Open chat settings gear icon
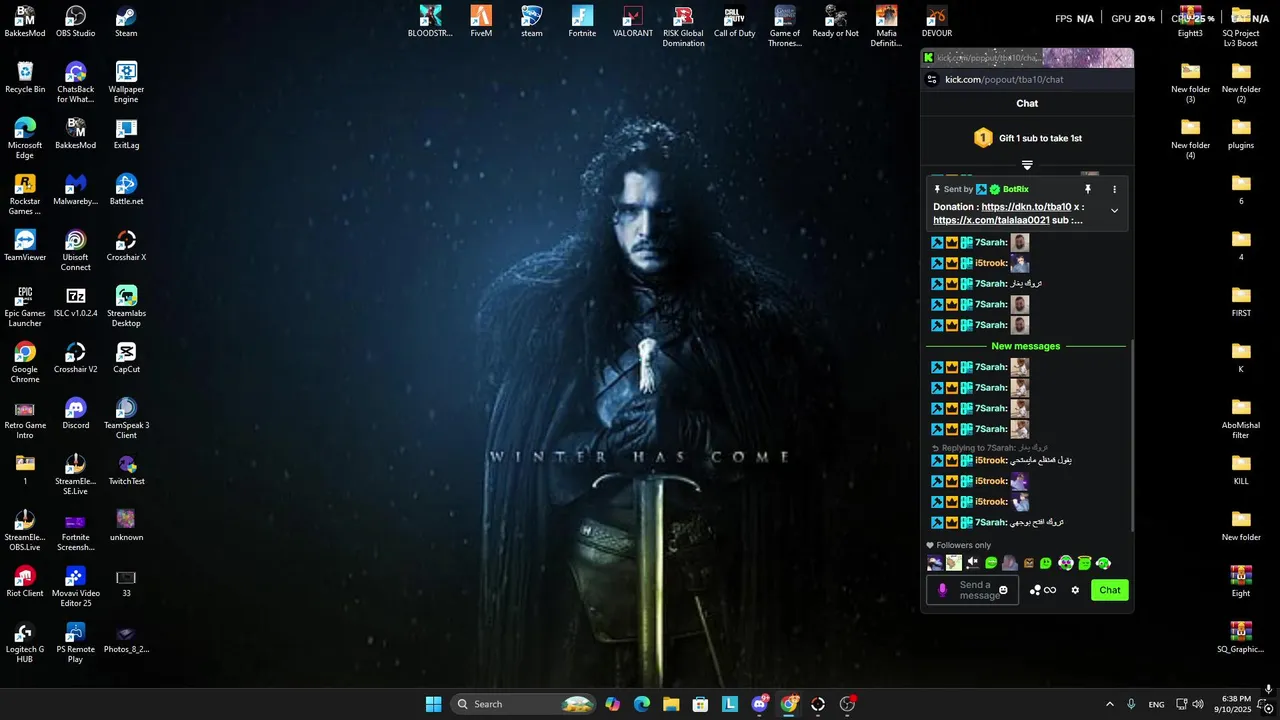This screenshot has height=720, width=1280. click(x=1075, y=590)
